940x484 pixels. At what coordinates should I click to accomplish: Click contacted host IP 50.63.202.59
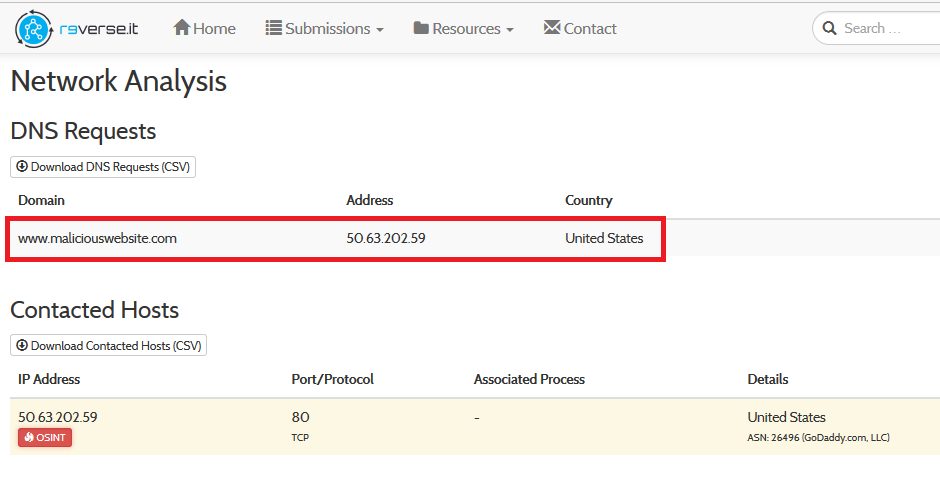point(58,417)
